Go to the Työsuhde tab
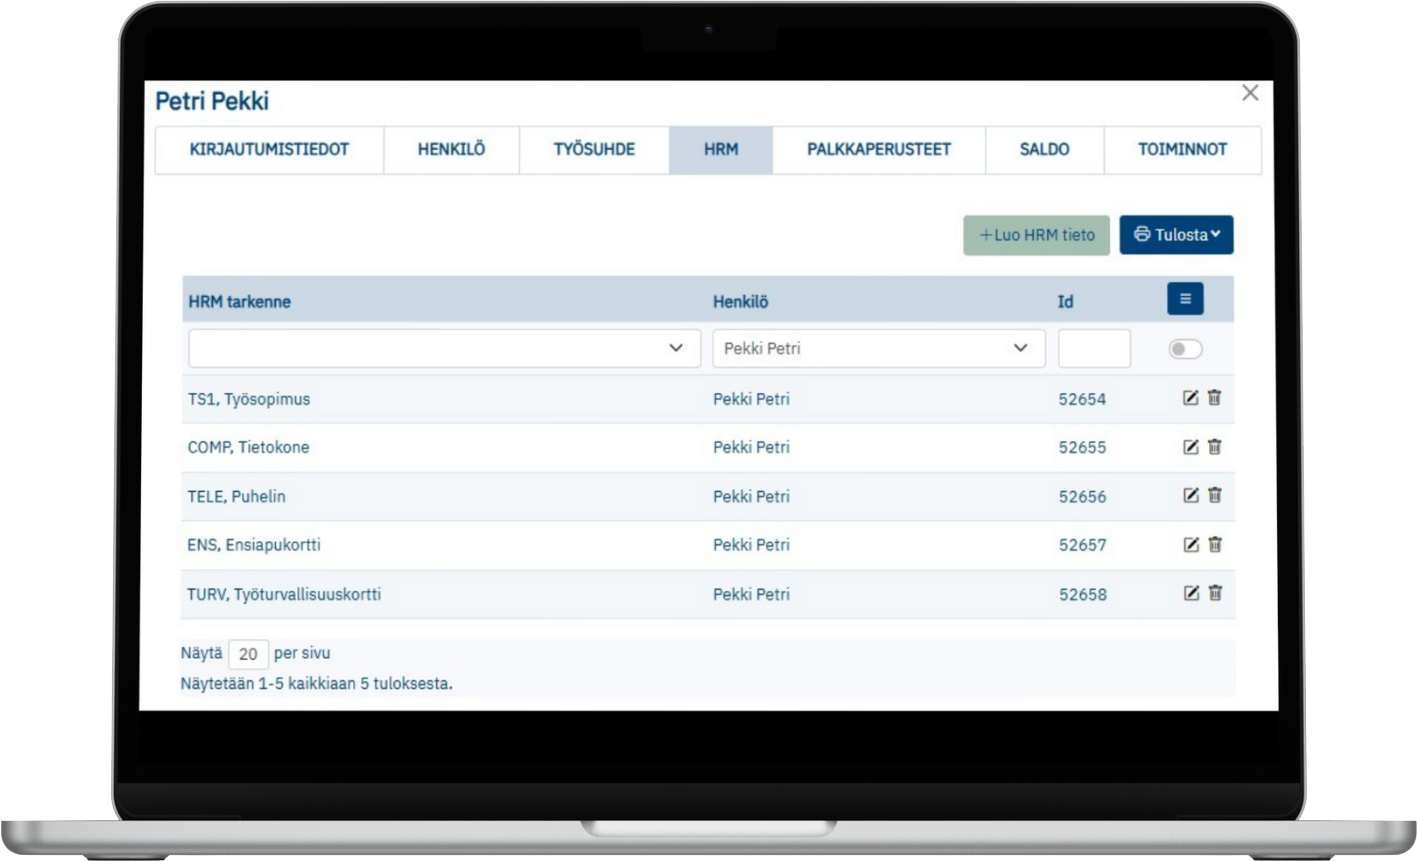Viewport: 1417px width, 861px height. 594,150
